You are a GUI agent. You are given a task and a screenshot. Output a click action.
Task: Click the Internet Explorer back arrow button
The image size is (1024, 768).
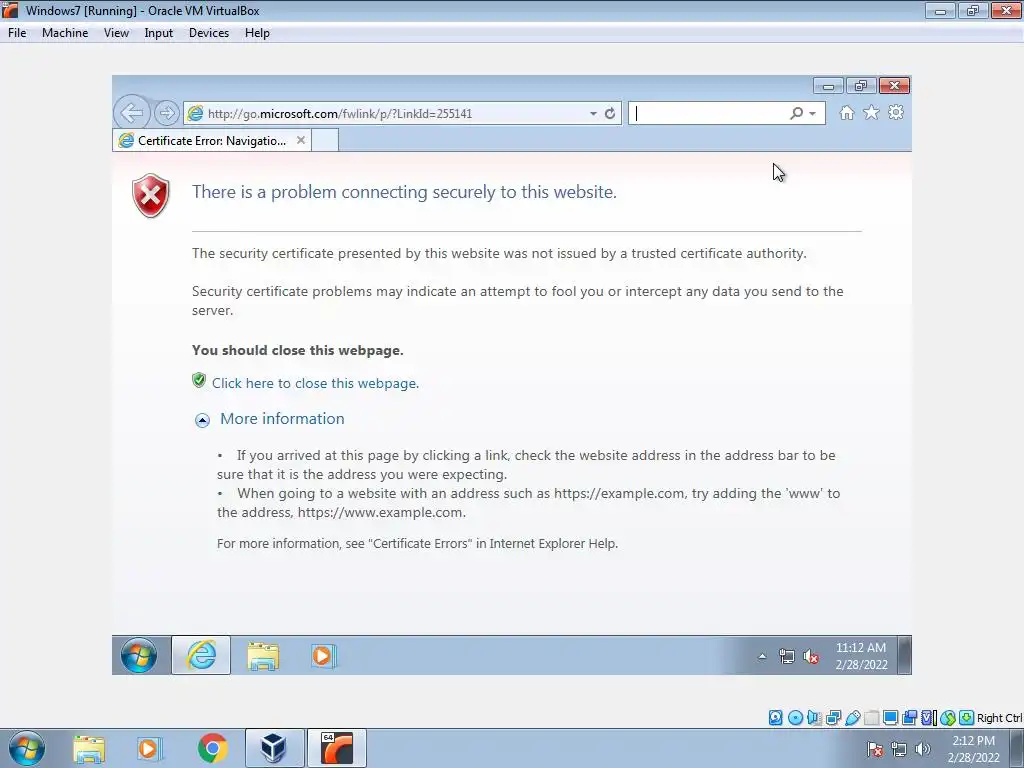pyautogui.click(x=131, y=113)
